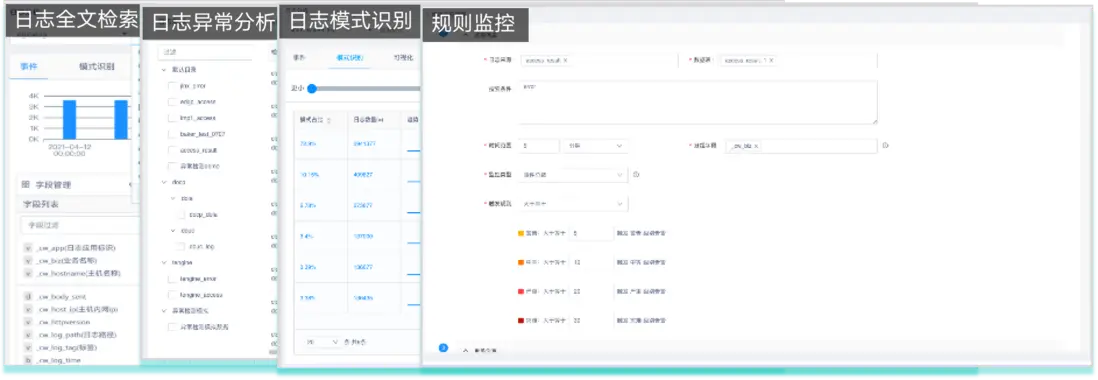Tick the tengine_access checkbox
Screen dimensions: 1098x380
click(173, 295)
